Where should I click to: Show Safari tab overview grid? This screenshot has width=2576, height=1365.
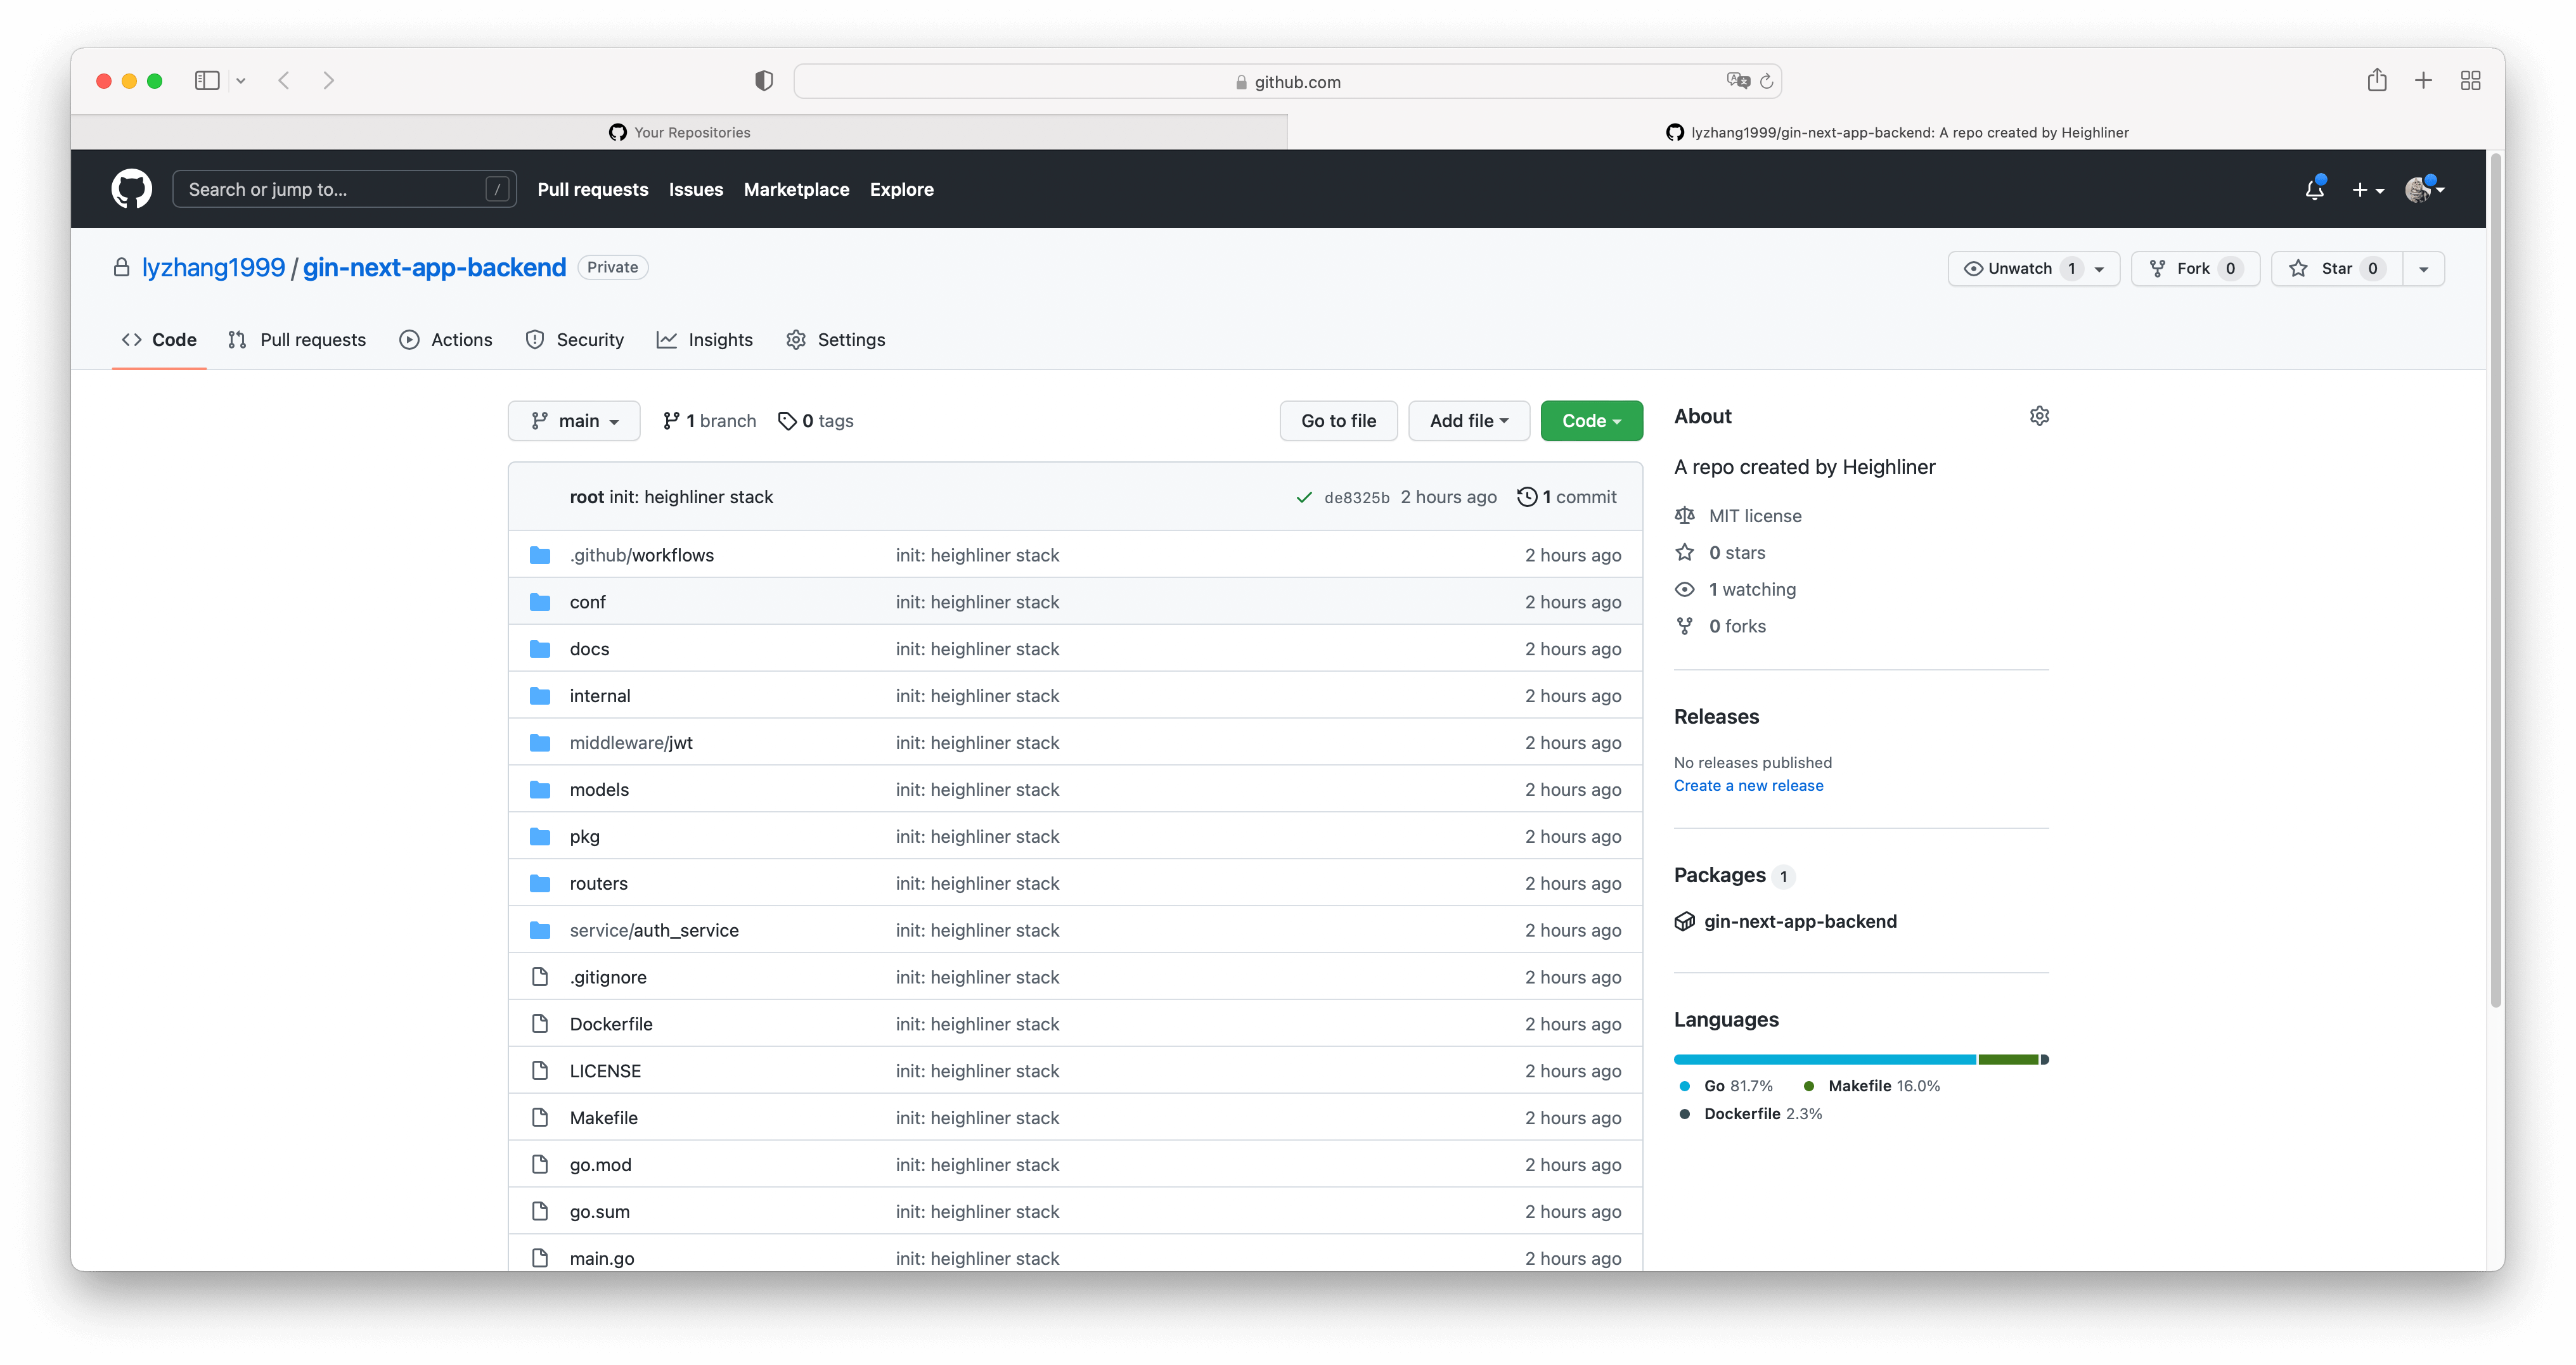coord(2470,81)
